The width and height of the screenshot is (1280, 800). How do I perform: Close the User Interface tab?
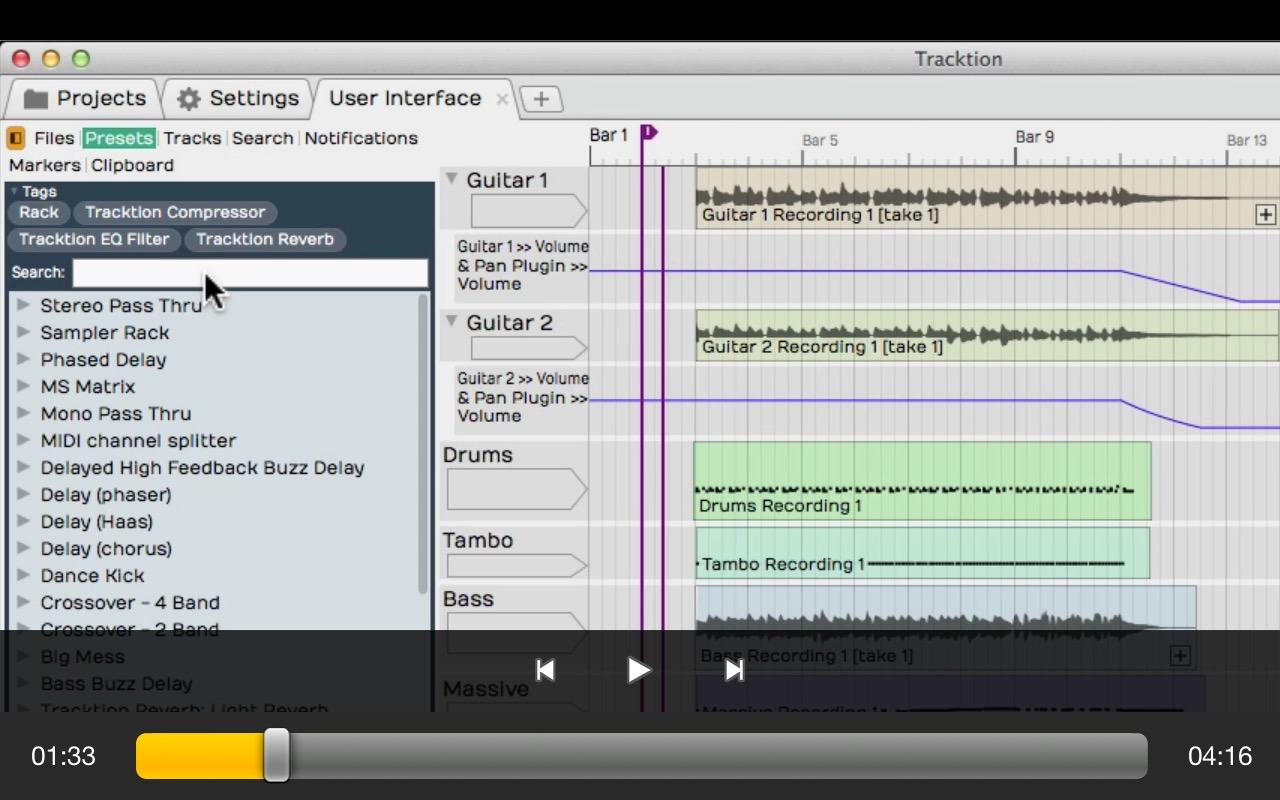click(502, 99)
